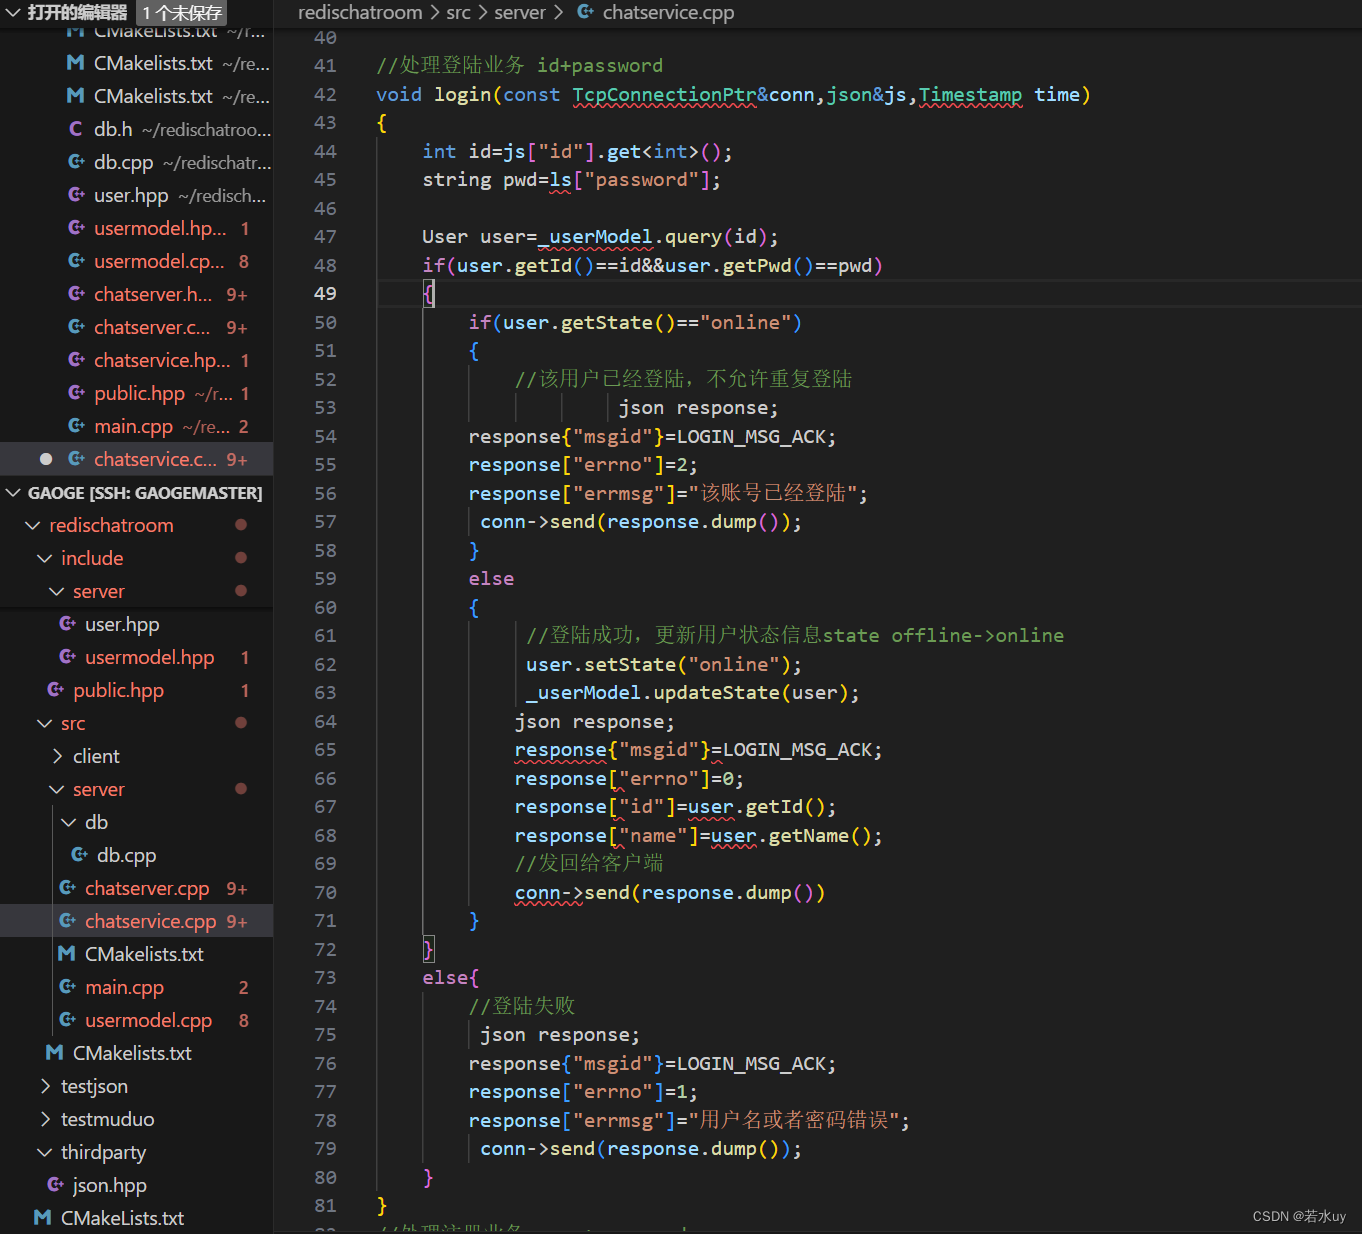Open usermodel.cpp in explorer tree
Image resolution: width=1362 pixels, height=1234 pixels.
point(148,1020)
